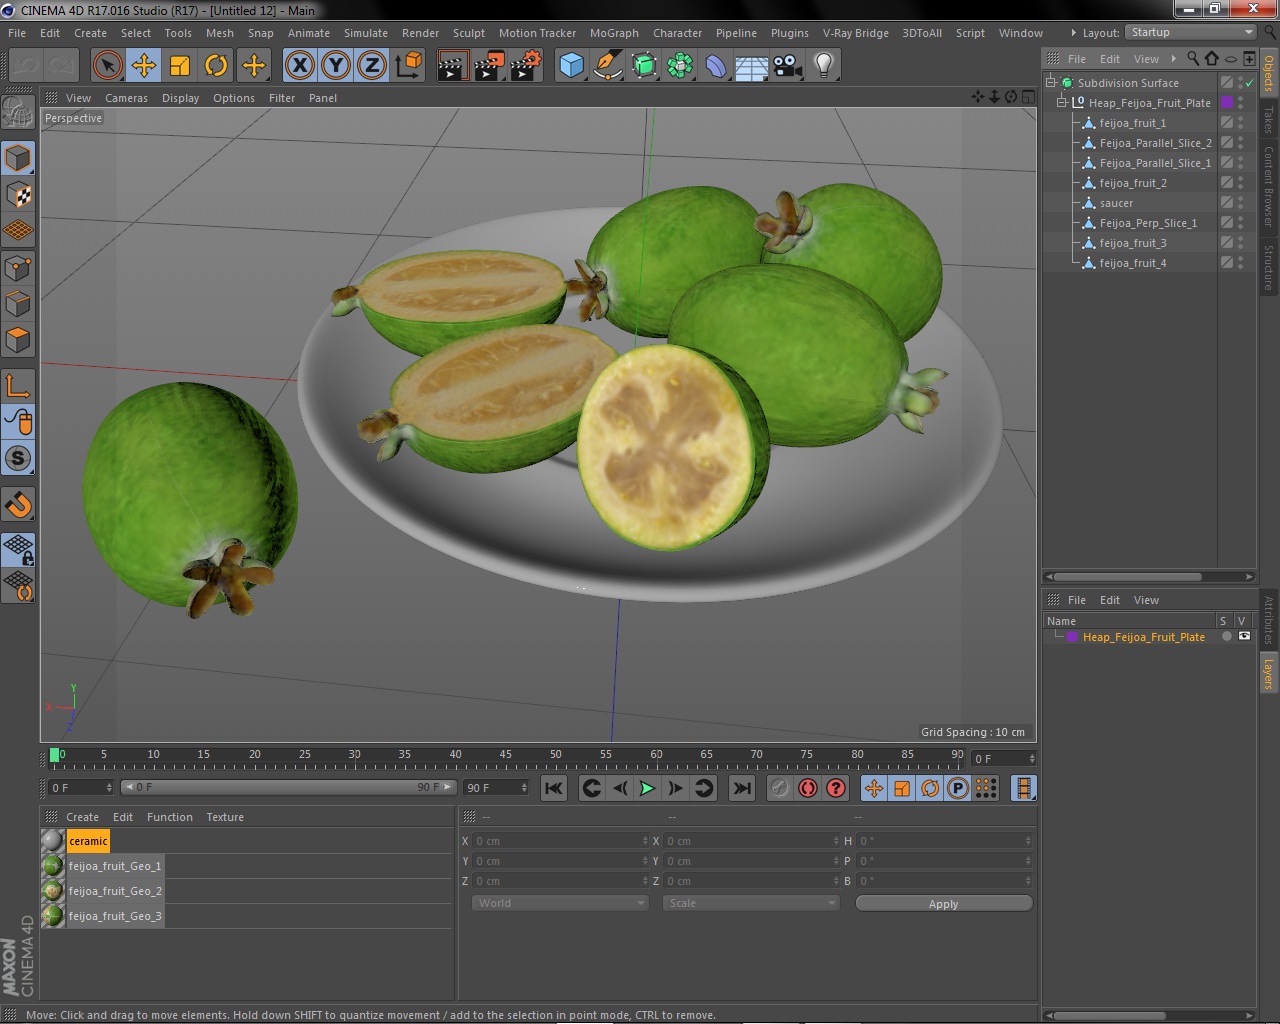Switch to the Attributes side tab
Viewport: 1280px width, 1024px height.
tap(1268, 620)
